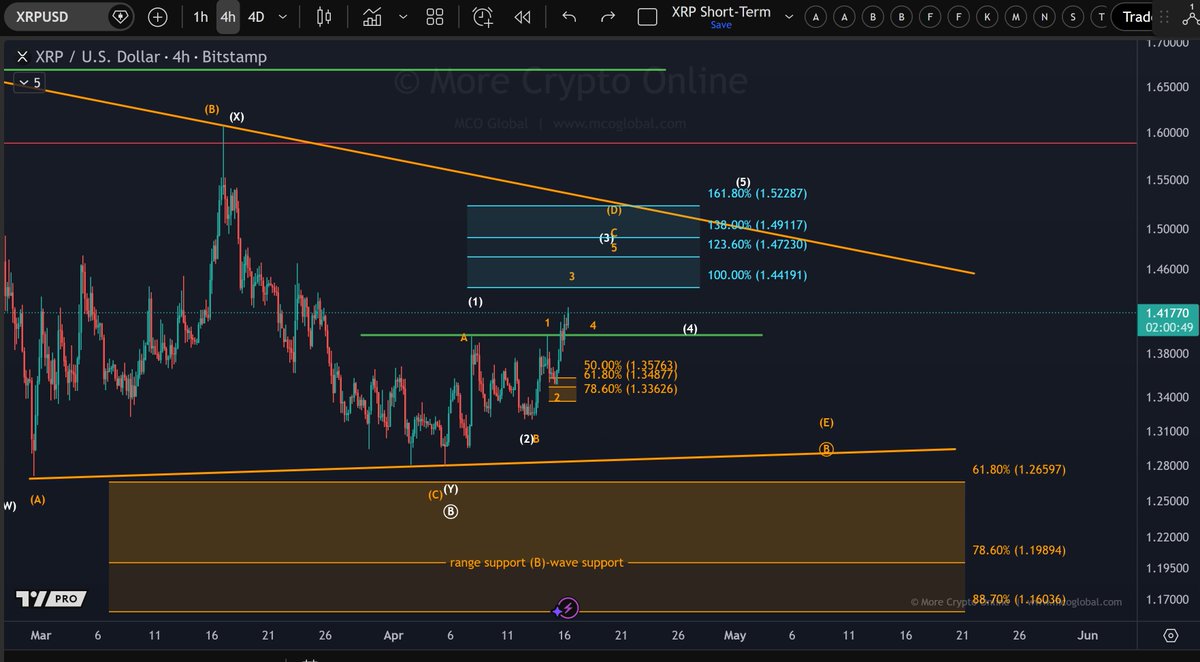Click the purple lightning event marker

567,608
